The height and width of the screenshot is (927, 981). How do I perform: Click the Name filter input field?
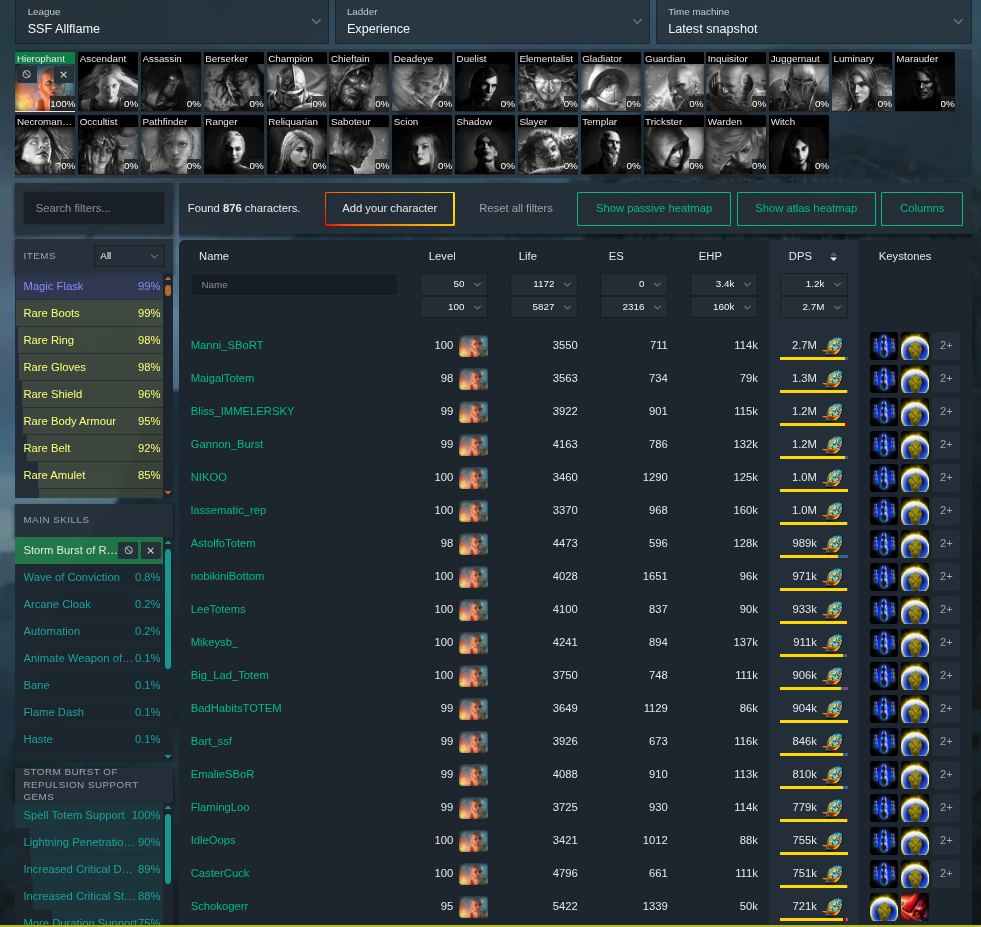[x=294, y=285]
